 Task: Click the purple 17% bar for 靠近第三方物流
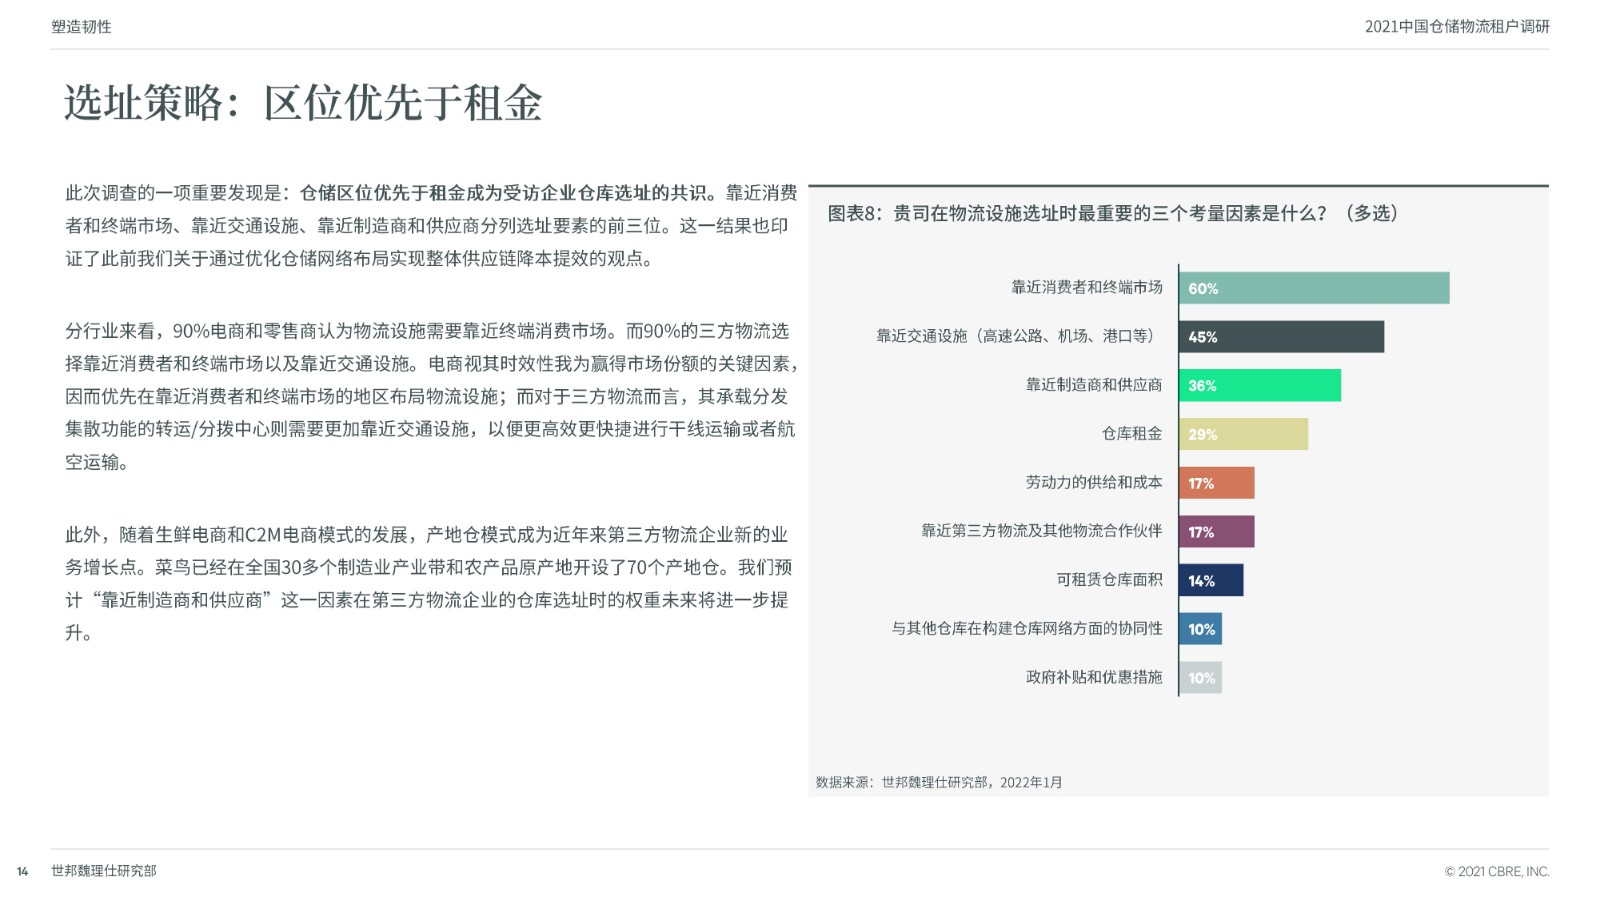[1217, 532]
